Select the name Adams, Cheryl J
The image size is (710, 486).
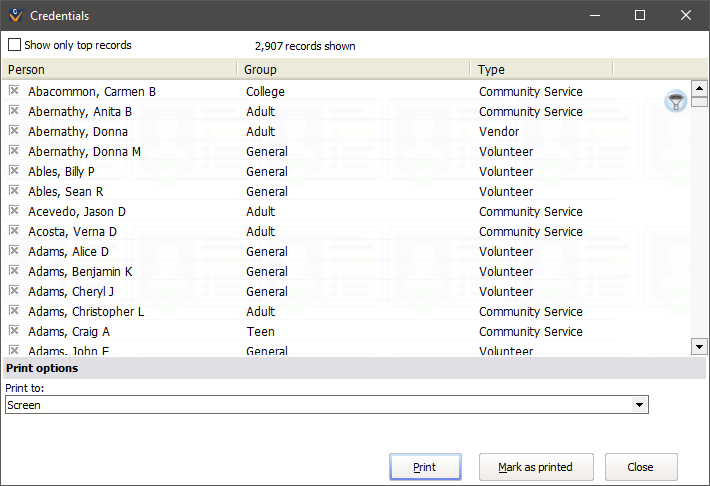pos(71,291)
